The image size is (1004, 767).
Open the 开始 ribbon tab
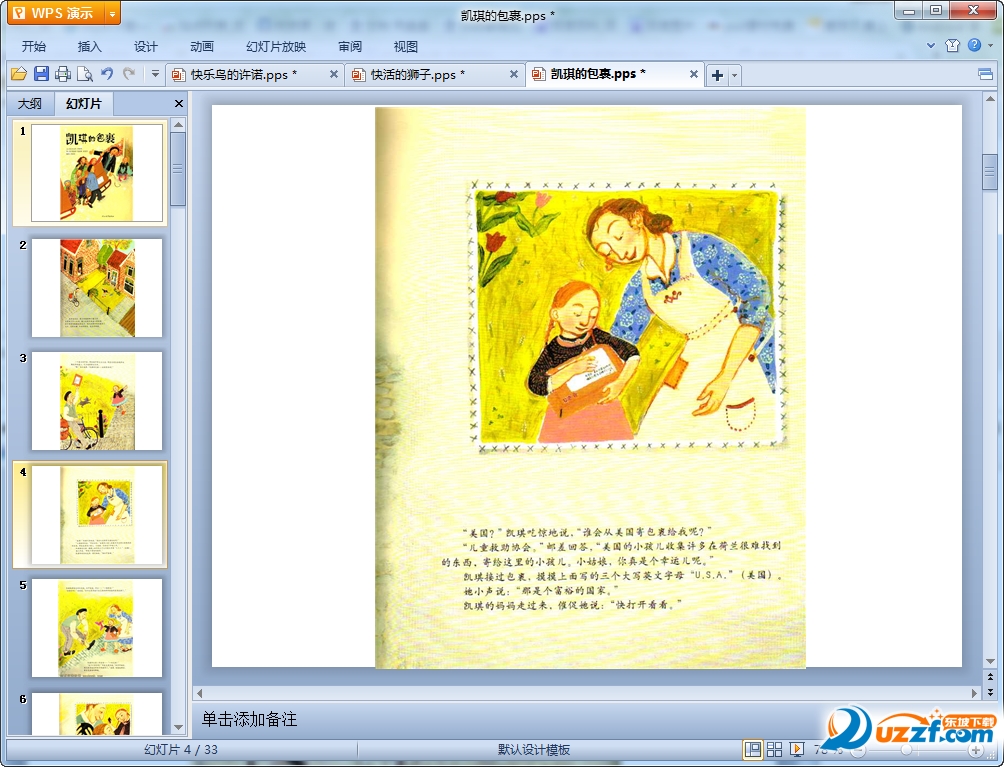[33, 47]
